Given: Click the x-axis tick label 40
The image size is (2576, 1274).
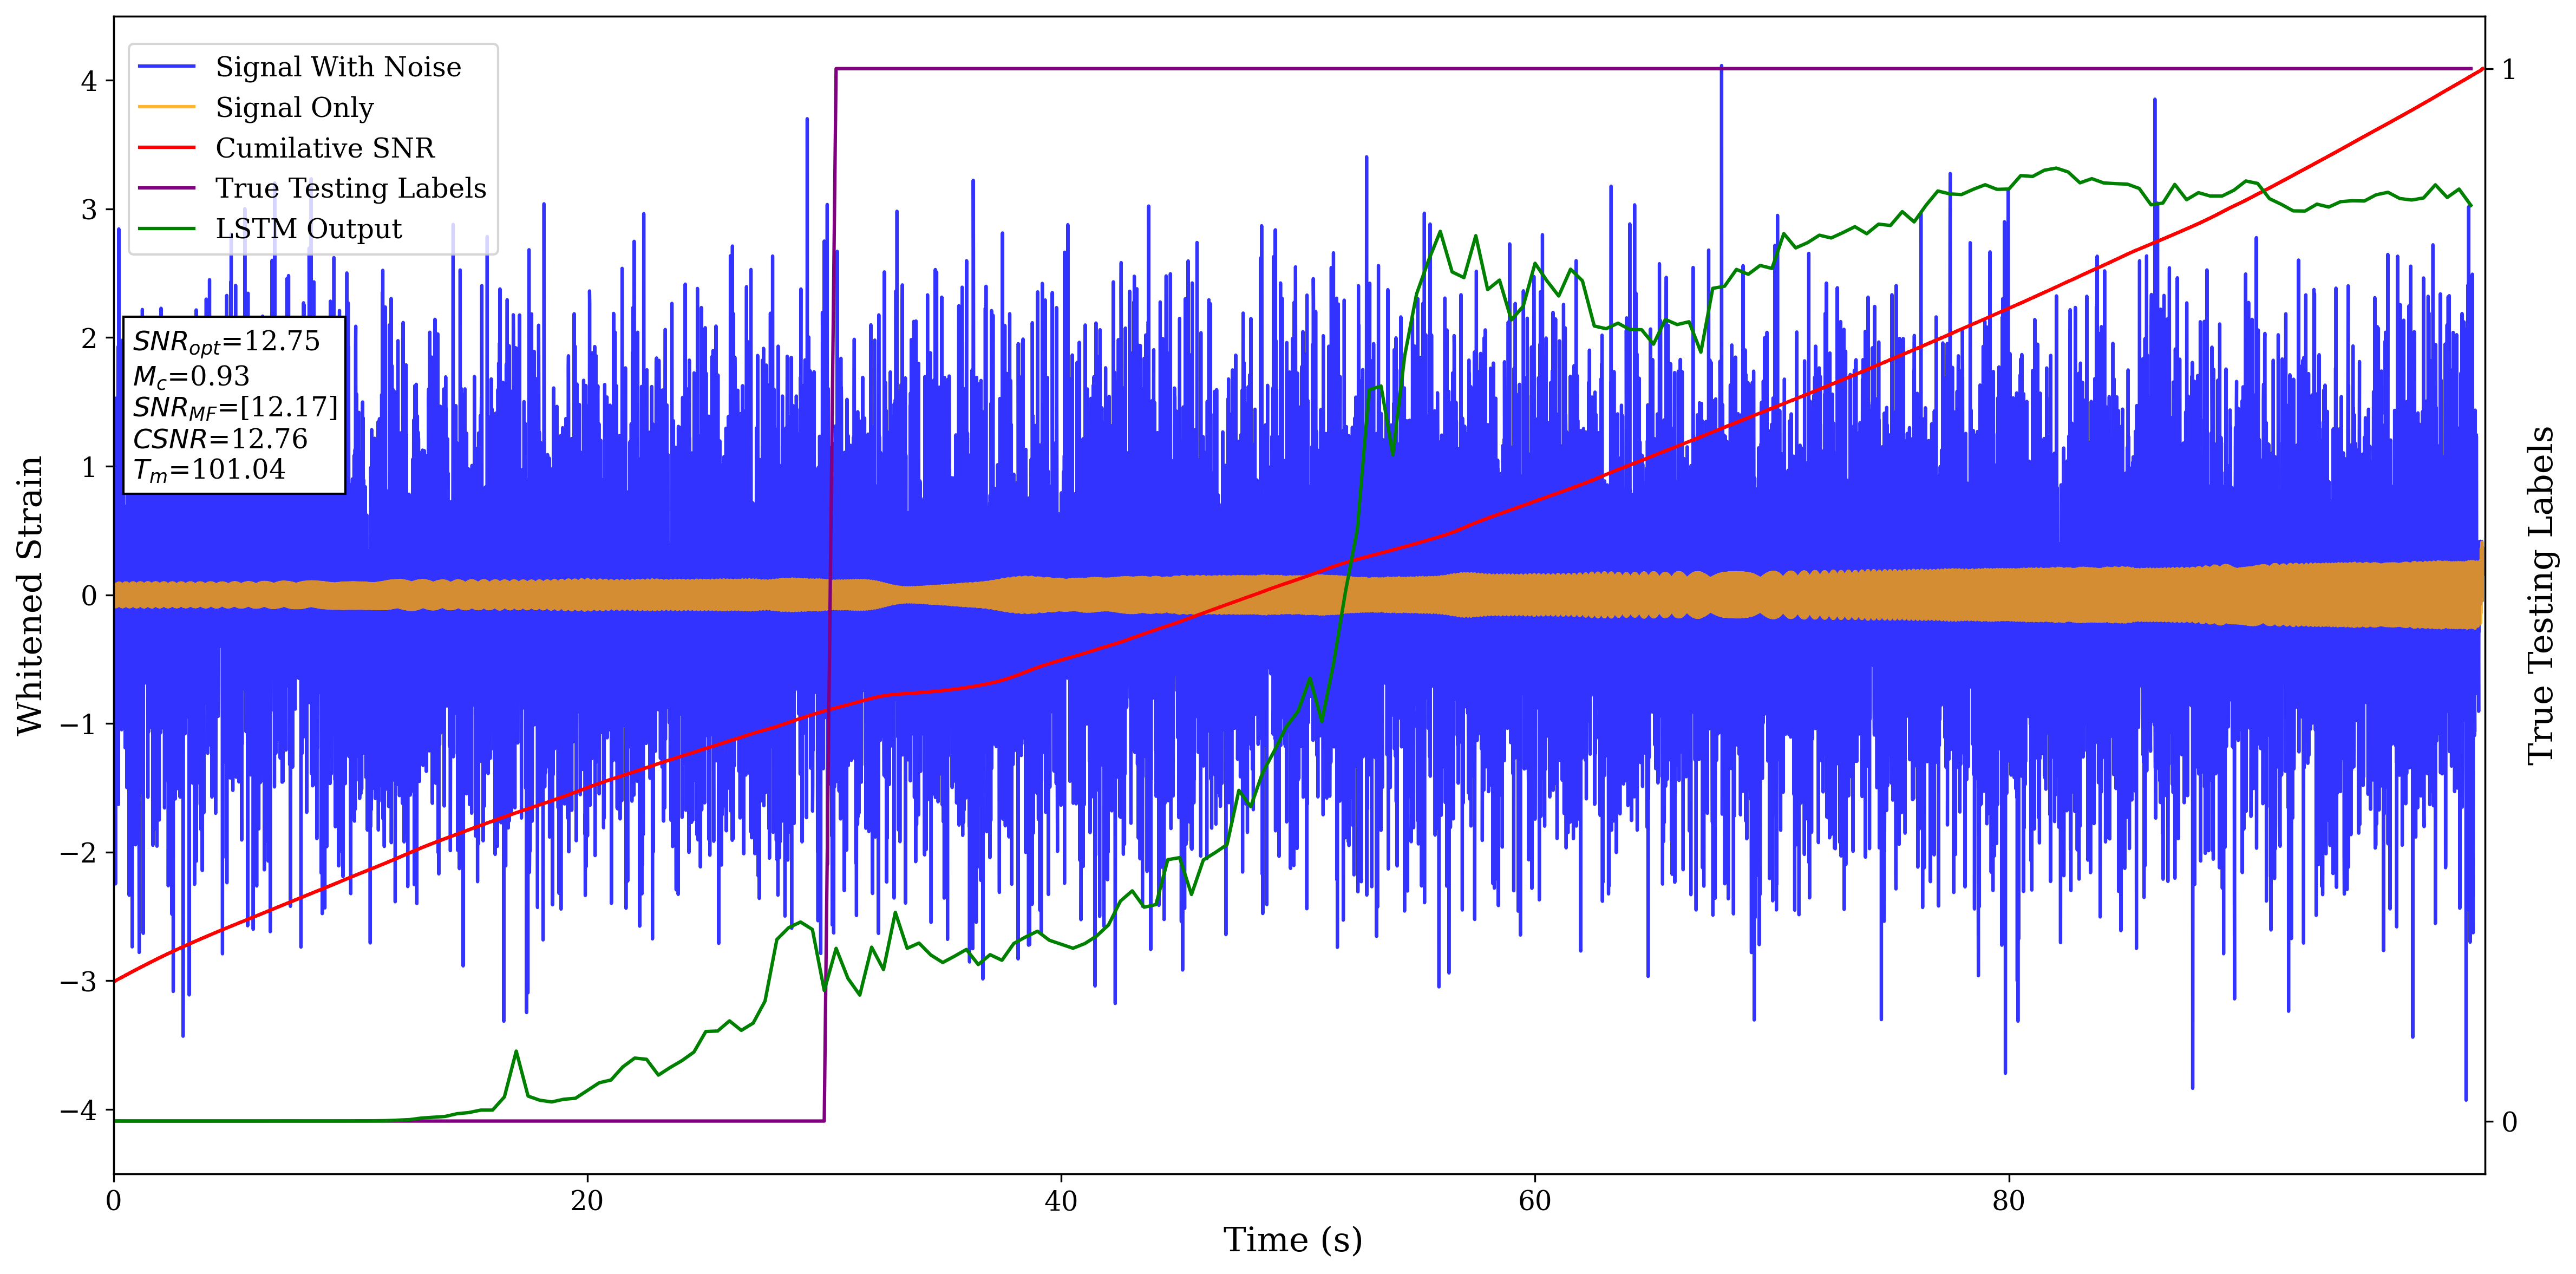Looking at the screenshot, I should pyautogui.click(x=1060, y=1201).
